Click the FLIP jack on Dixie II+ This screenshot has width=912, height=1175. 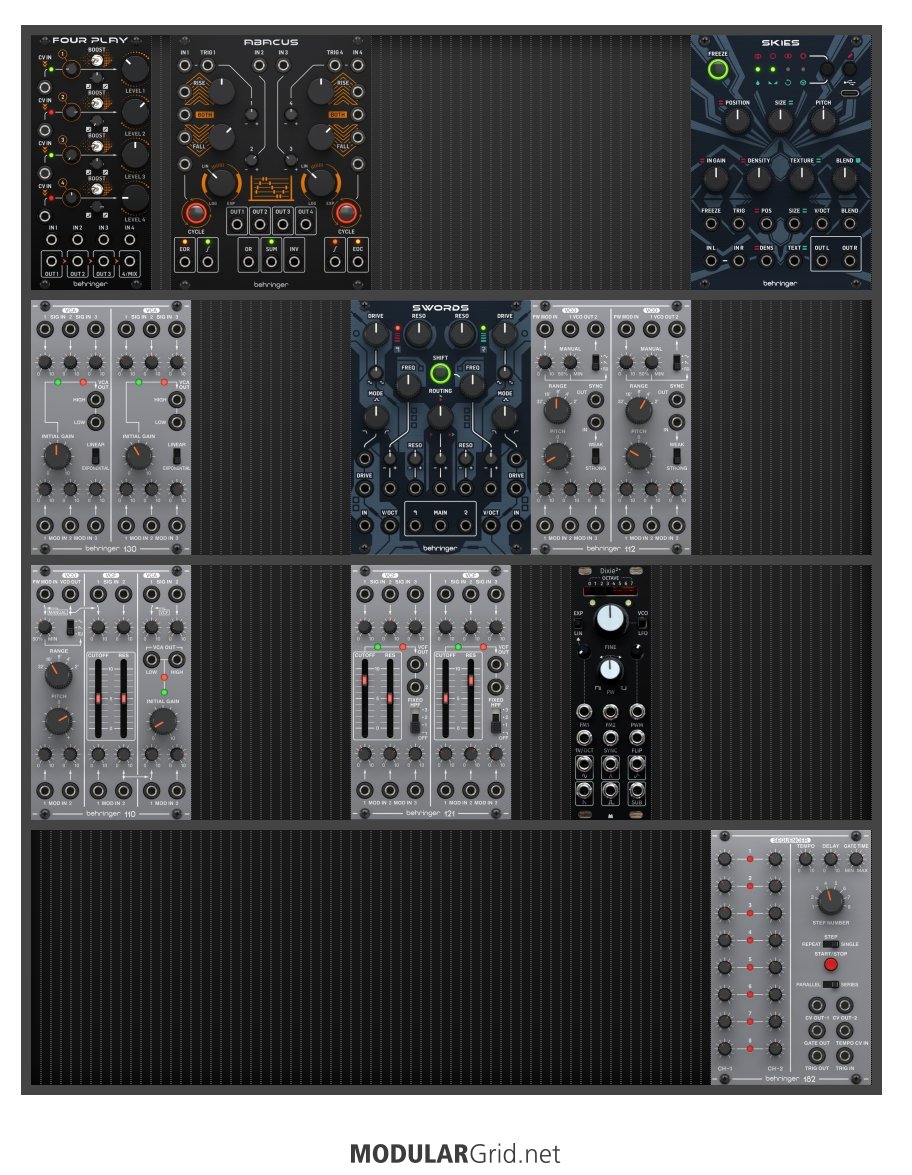636,737
